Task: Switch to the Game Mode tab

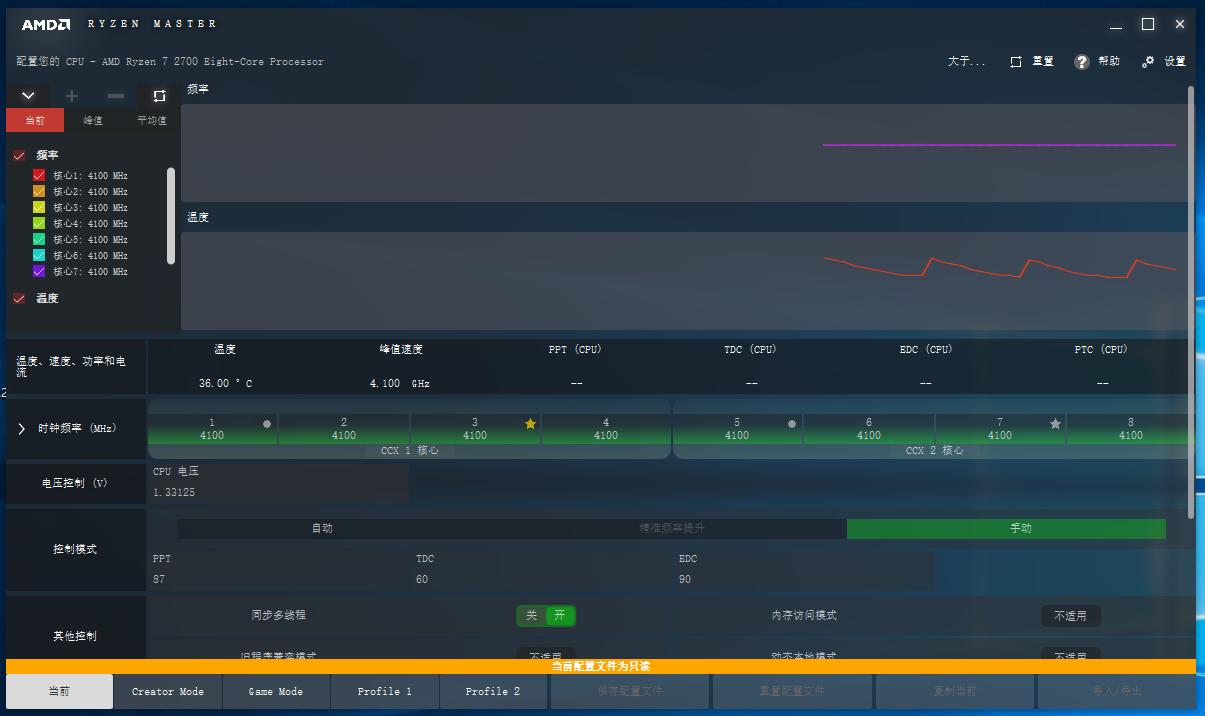Action: 275,691
